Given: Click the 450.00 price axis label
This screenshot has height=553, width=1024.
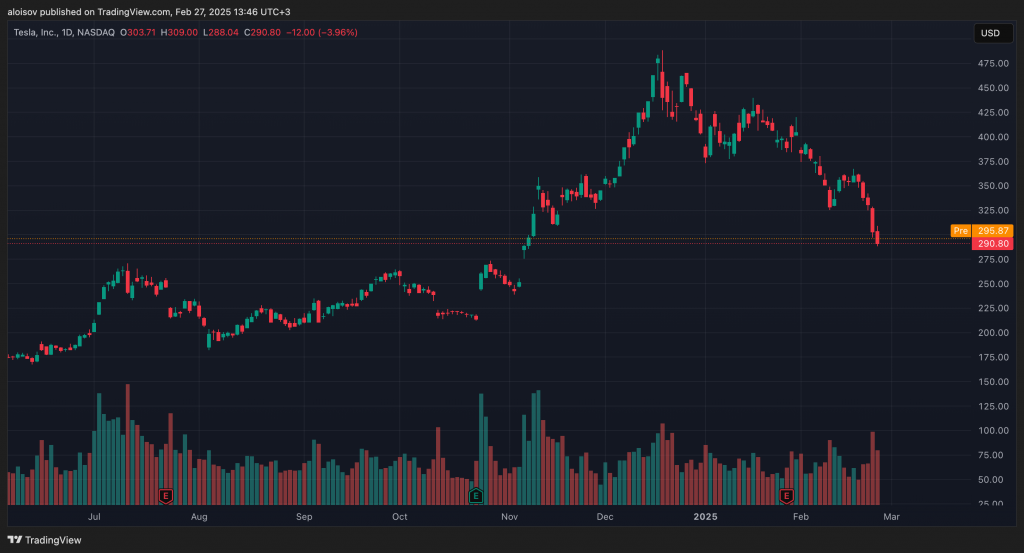Looking at the screenshot, I should tap(993, 88).
